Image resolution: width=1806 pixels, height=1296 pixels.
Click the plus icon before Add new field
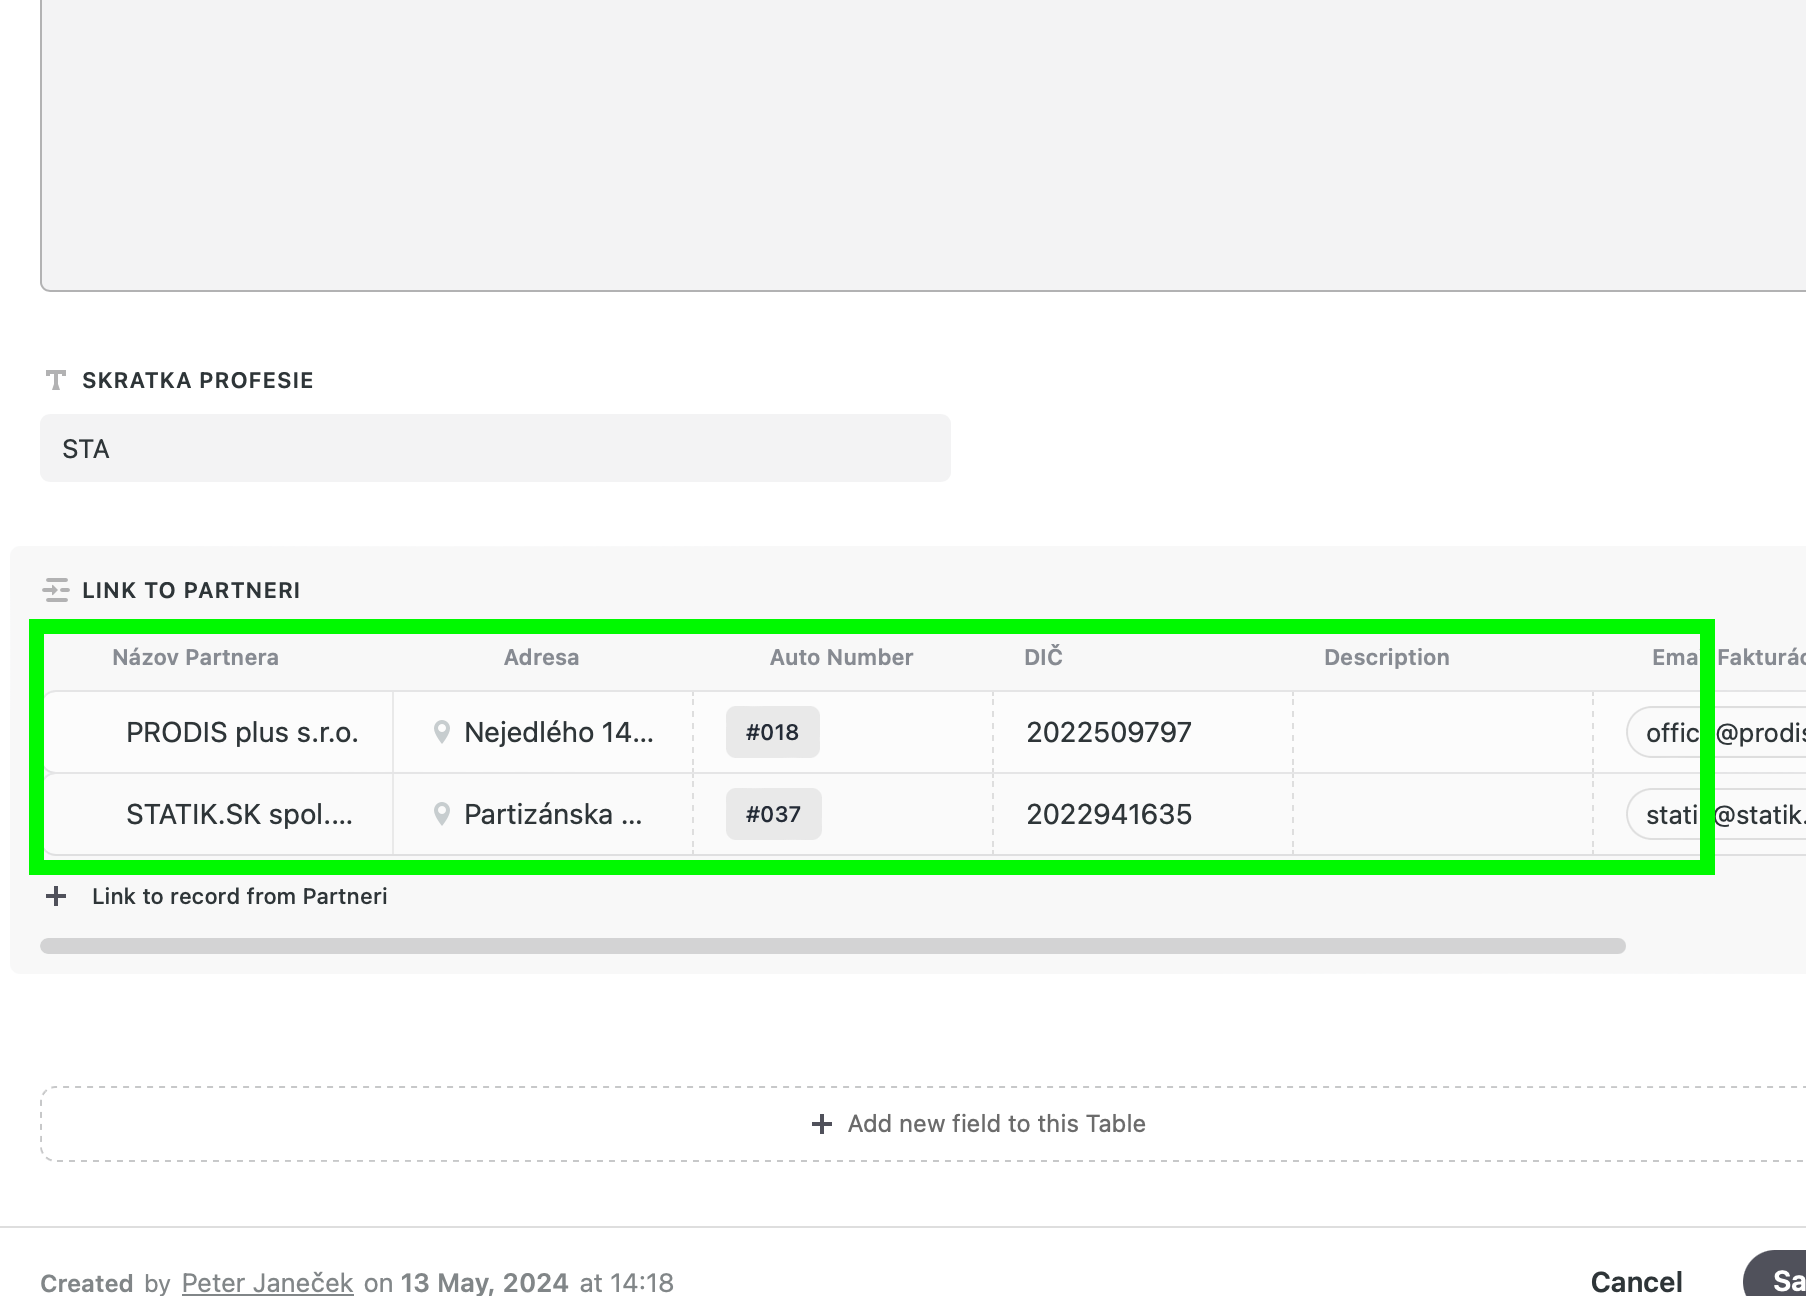(822, 1124)
